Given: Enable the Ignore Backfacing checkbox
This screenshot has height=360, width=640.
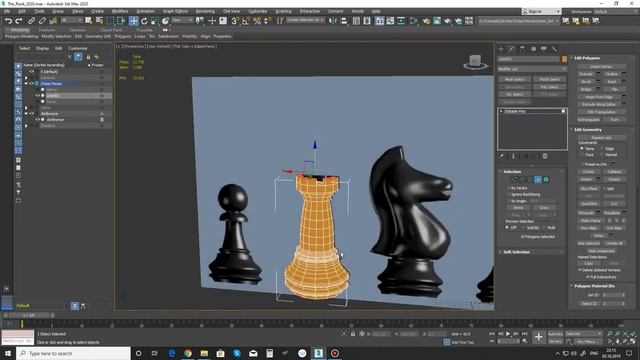Looking at the screenshot, I should click(509, 195).
